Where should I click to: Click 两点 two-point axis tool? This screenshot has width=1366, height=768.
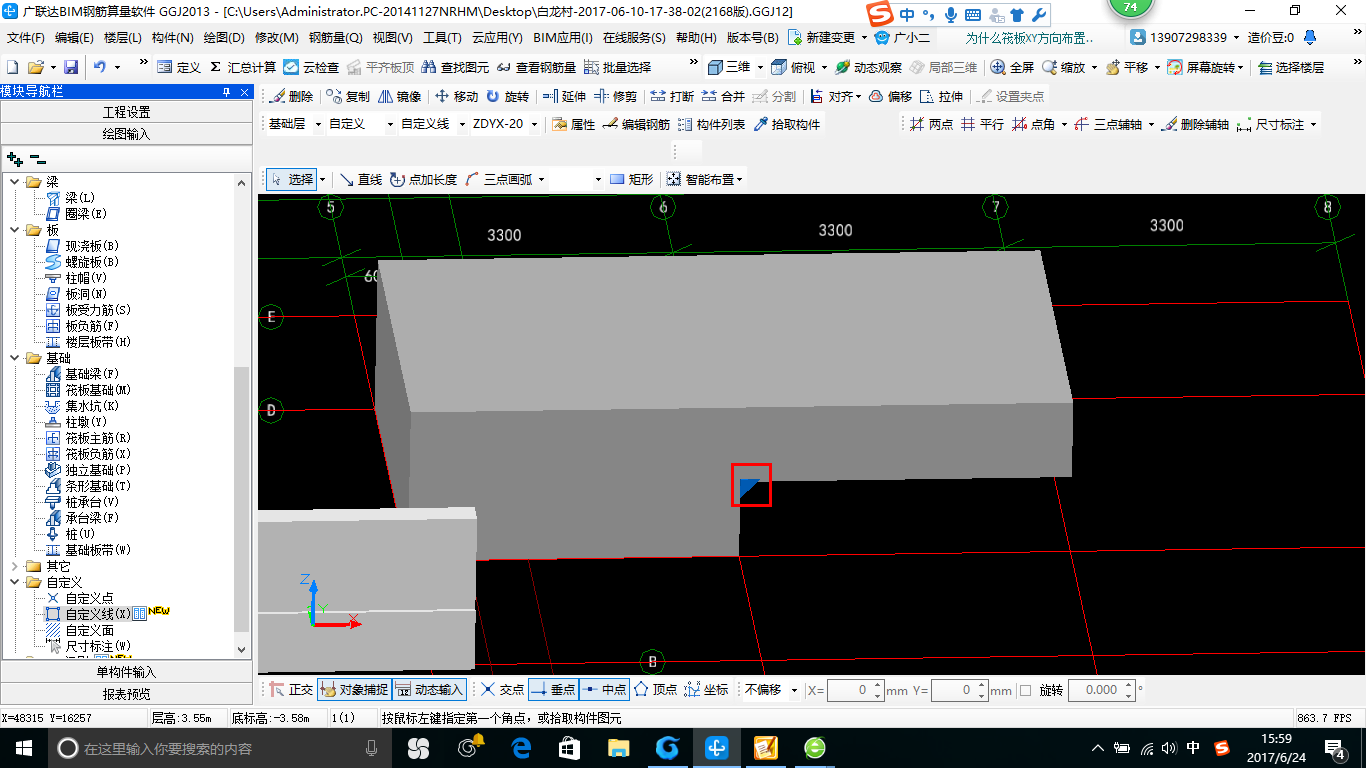coord(931,125)
